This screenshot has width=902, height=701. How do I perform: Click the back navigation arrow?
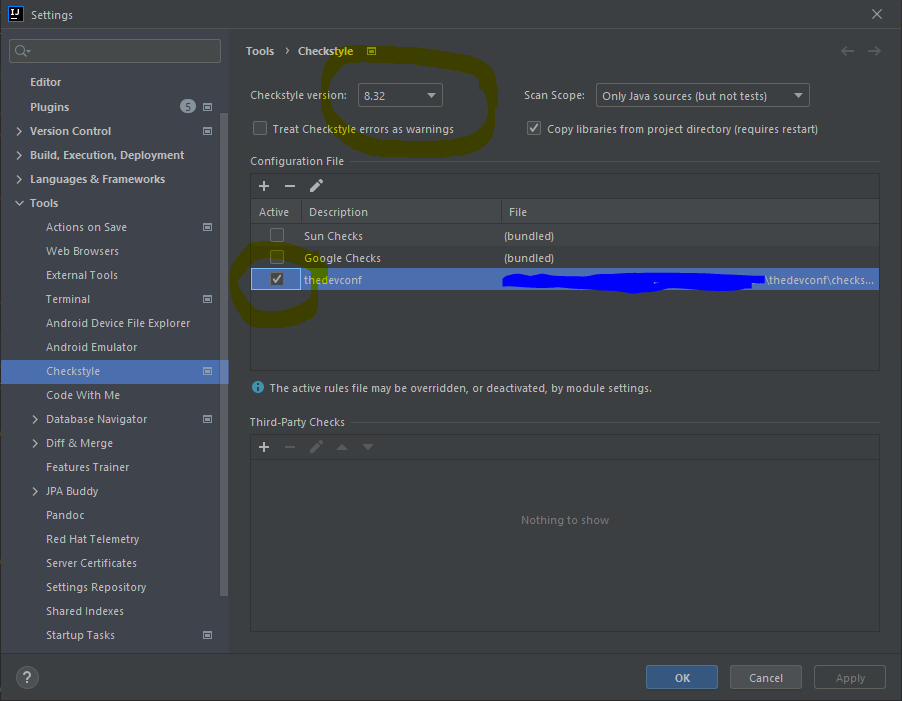pyautogui.click(x=847, y=51)
